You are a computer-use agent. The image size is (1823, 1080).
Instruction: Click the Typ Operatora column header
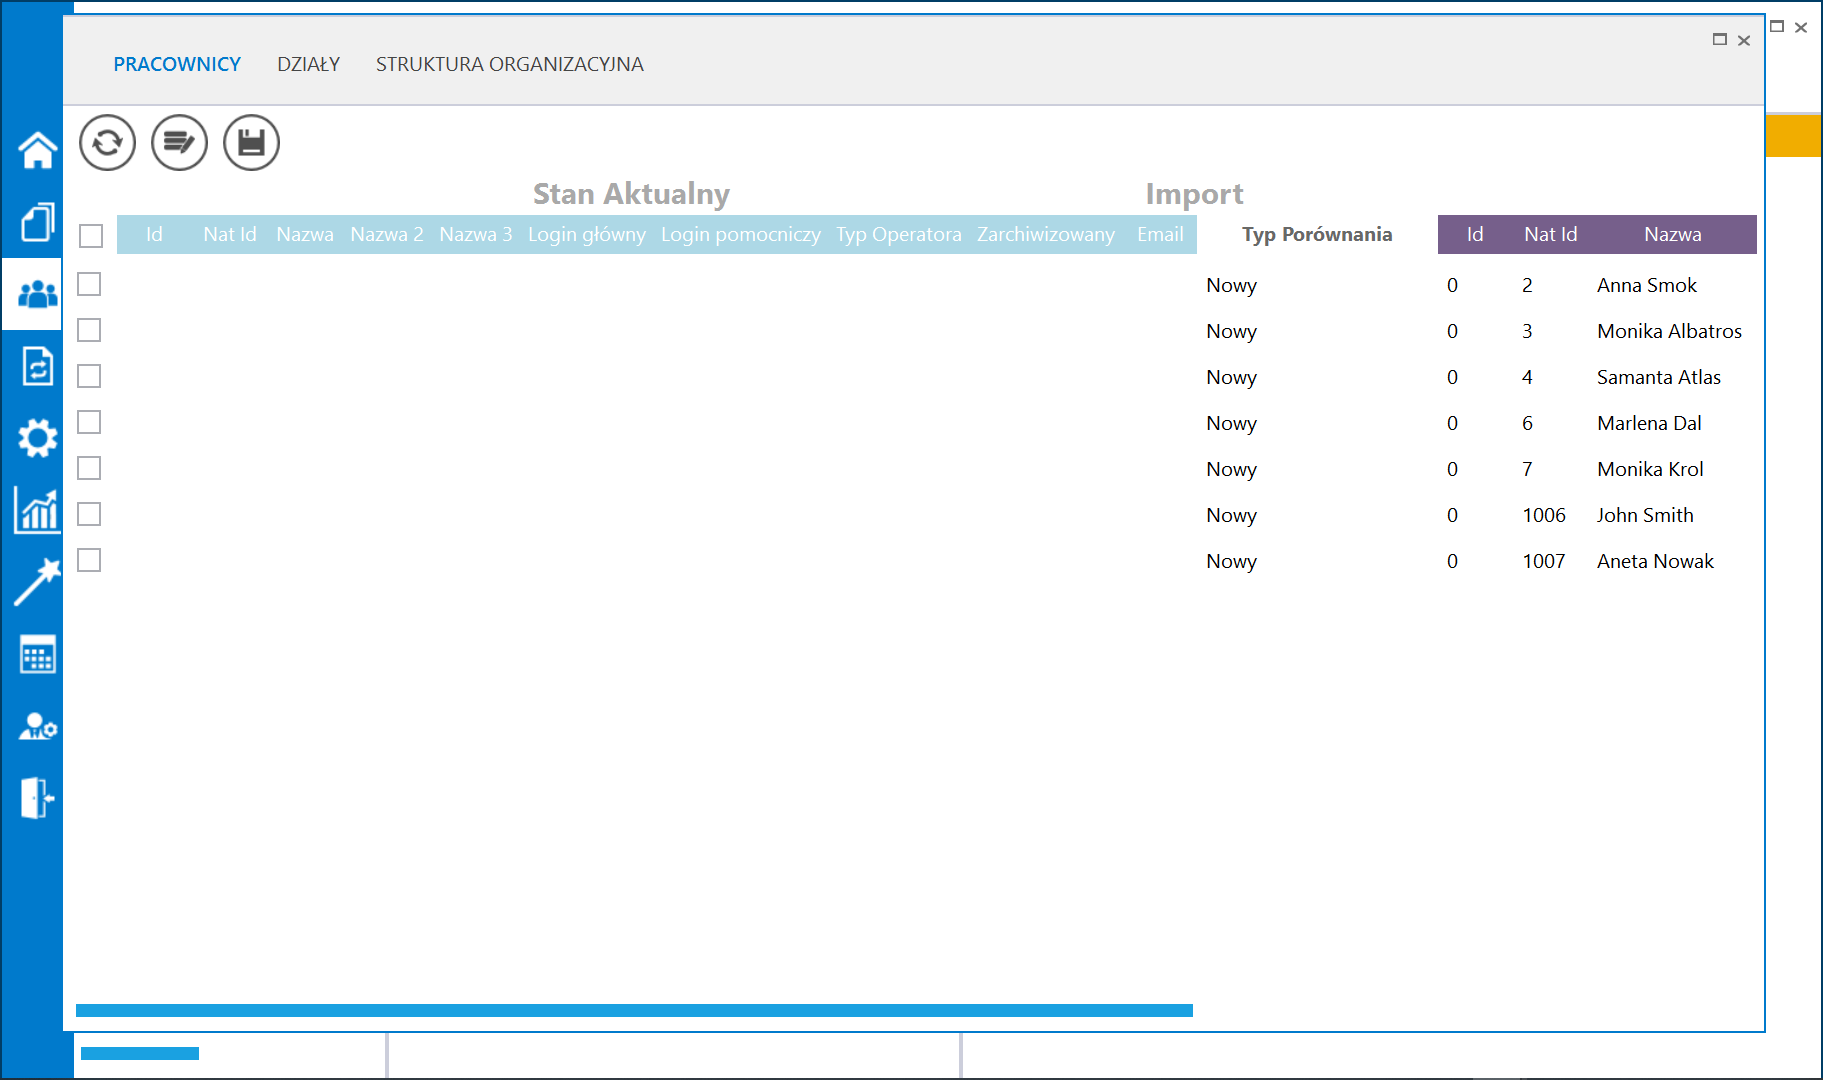(x=899, y=234)
